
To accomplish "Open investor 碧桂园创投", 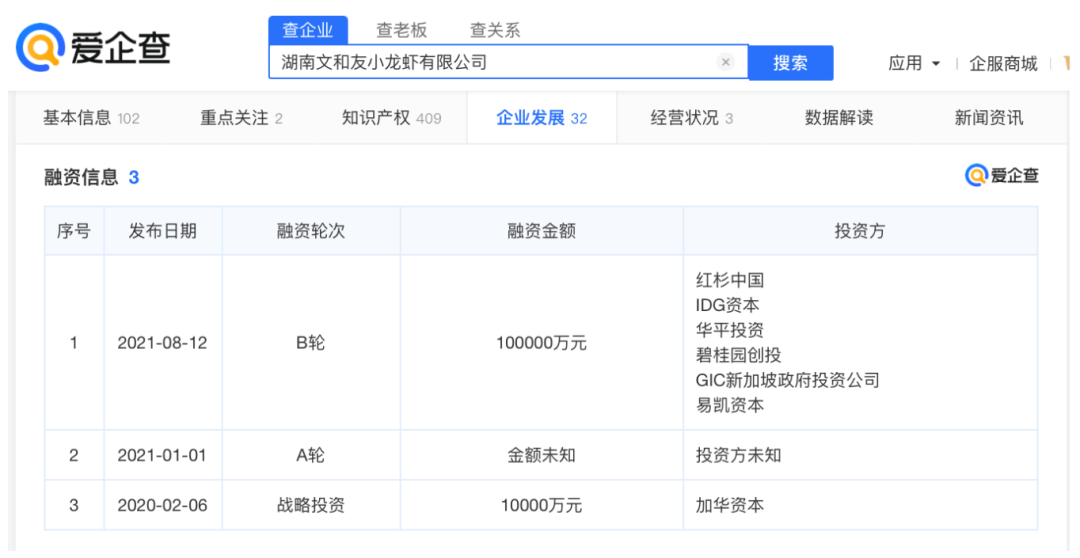I will click(x=738, y=355).
